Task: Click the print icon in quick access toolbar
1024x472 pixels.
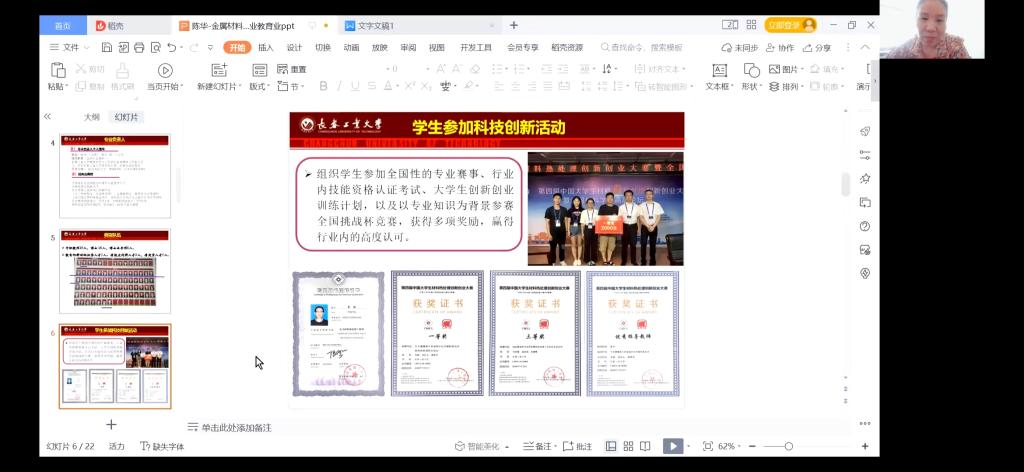Action: click(138, 47)
